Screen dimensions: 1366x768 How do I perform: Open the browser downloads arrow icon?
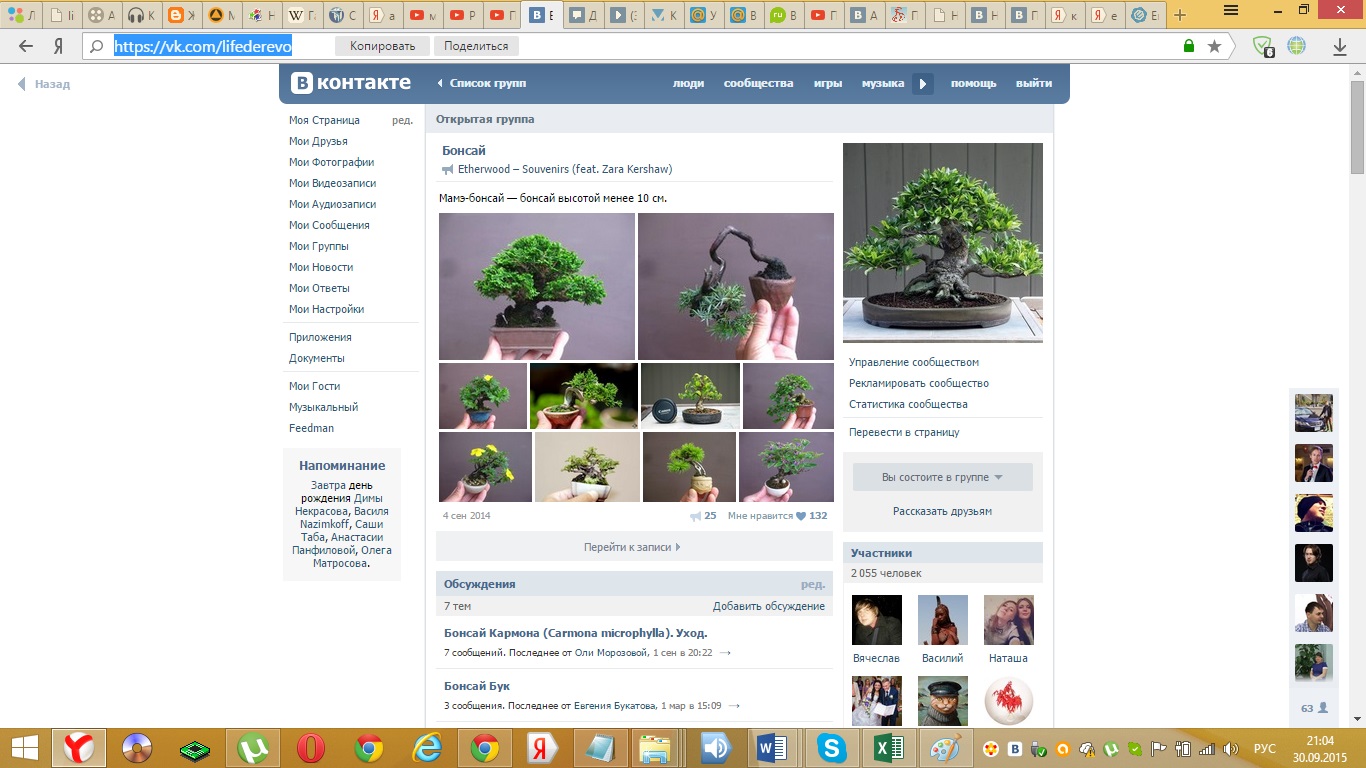pos(1340,46)
